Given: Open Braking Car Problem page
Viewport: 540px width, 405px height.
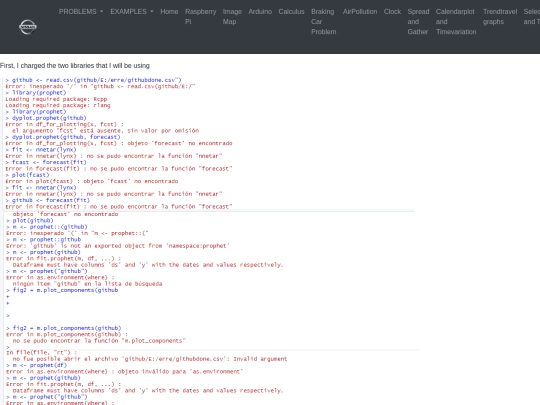Looking at the screenshot, I should pyautogui.click(x=323, y=22).
